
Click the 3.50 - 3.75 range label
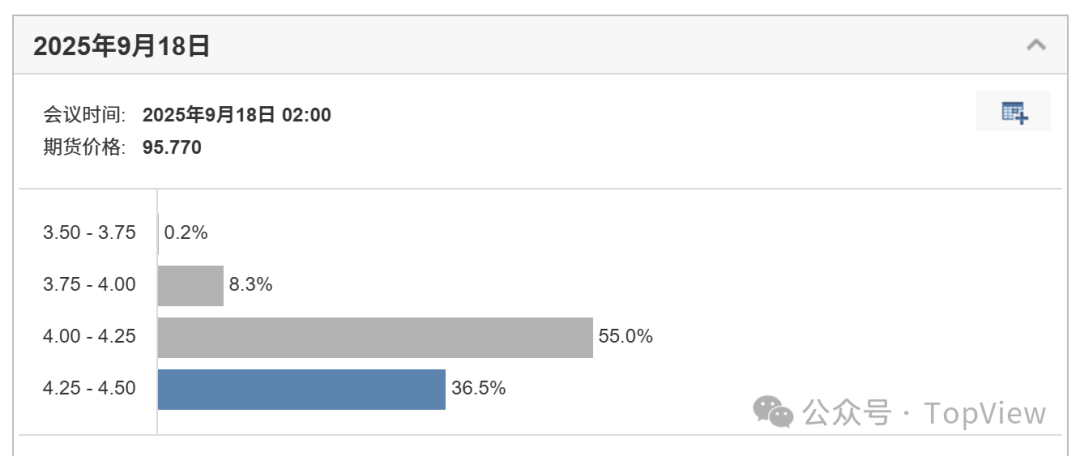[x=90, y=233]
